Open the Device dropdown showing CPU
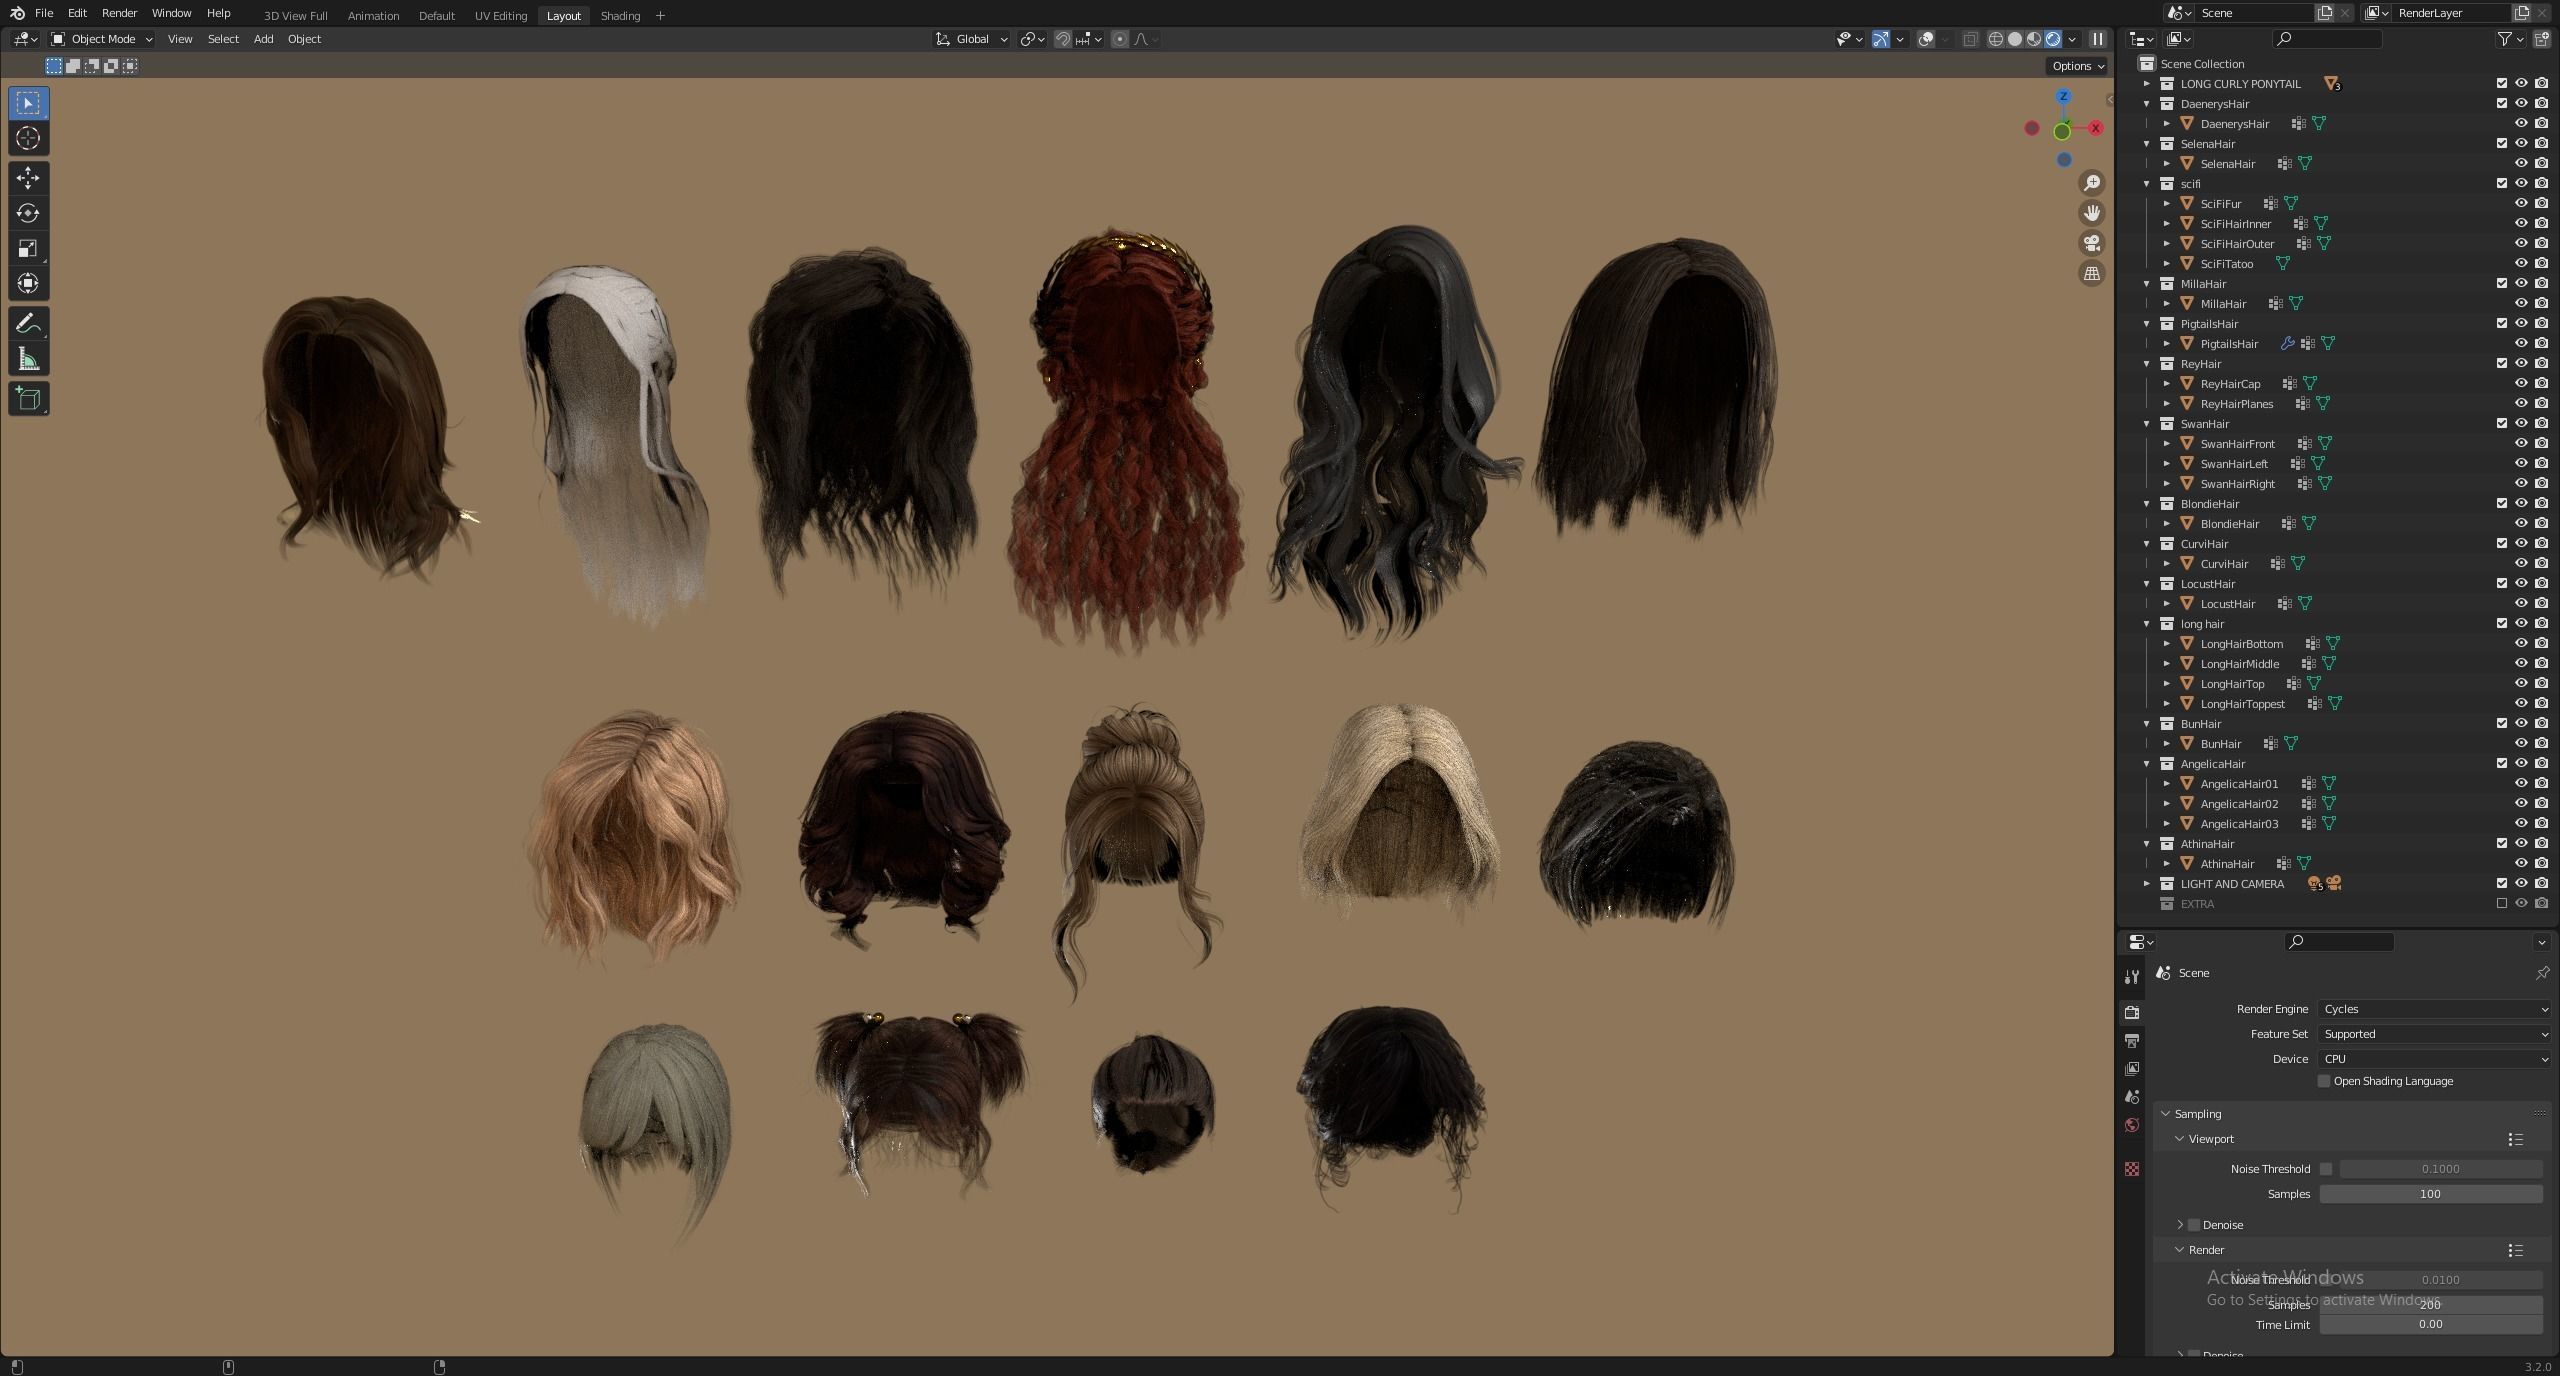 (x=2434, y=1059)
